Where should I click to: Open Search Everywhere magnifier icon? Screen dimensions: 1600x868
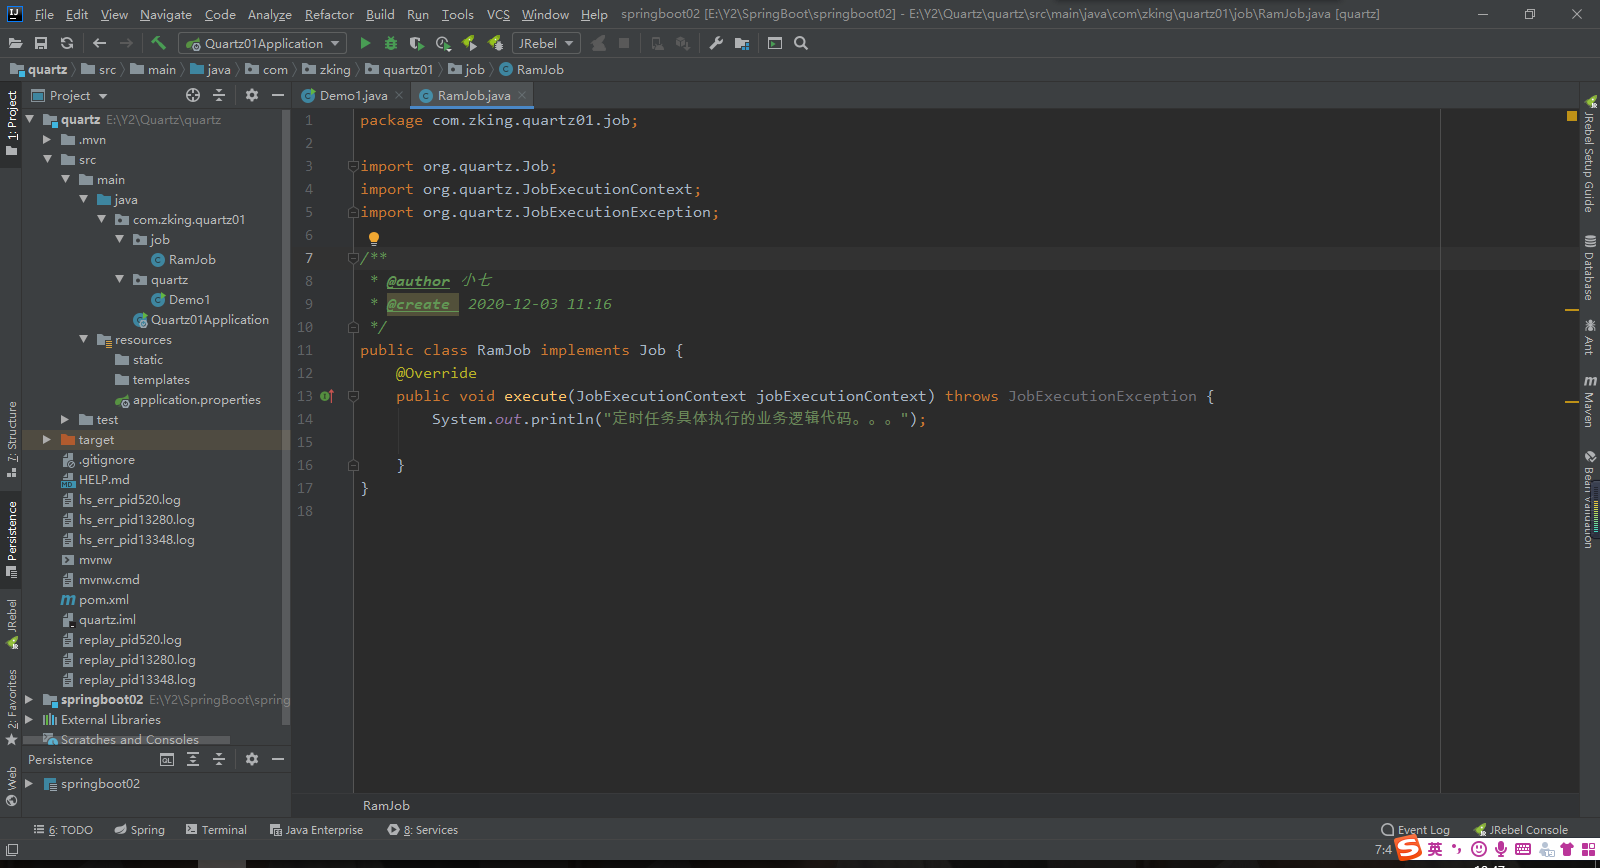(x=801, y=43)
